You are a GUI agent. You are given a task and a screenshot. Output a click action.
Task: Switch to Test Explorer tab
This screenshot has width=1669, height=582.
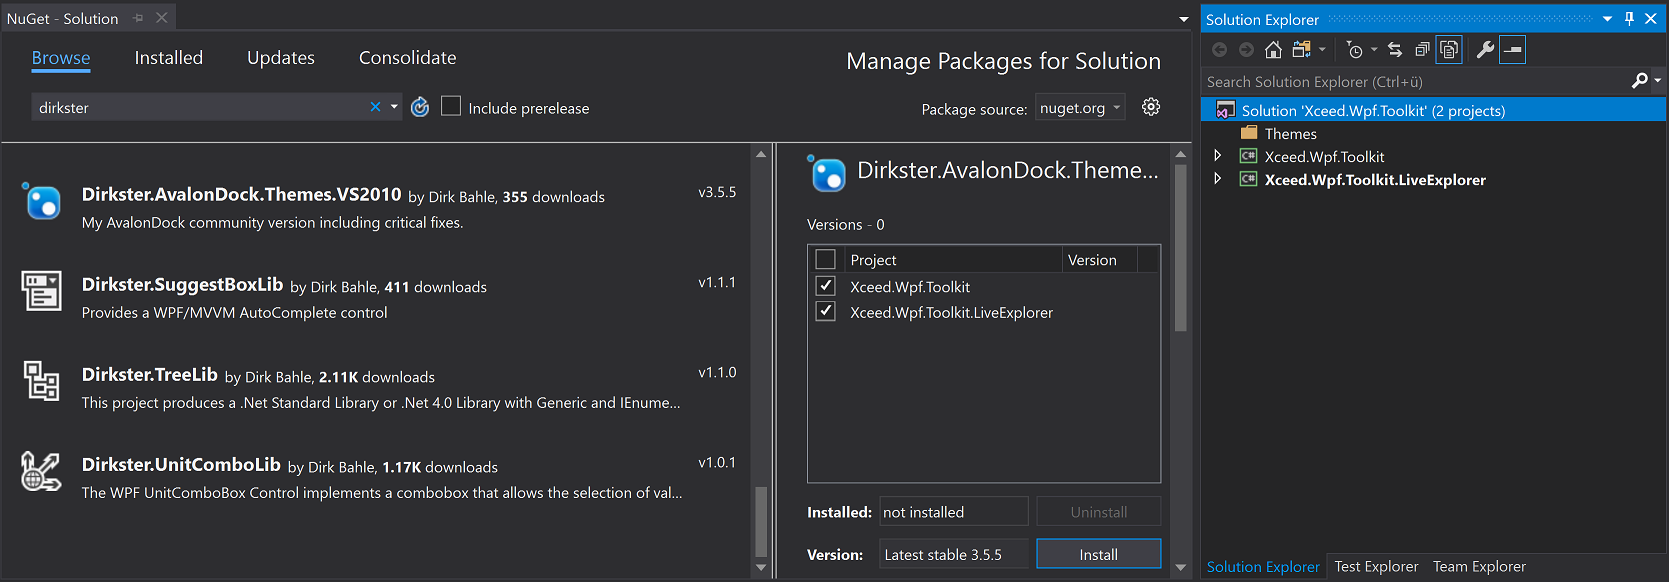tap(1376, 566)
